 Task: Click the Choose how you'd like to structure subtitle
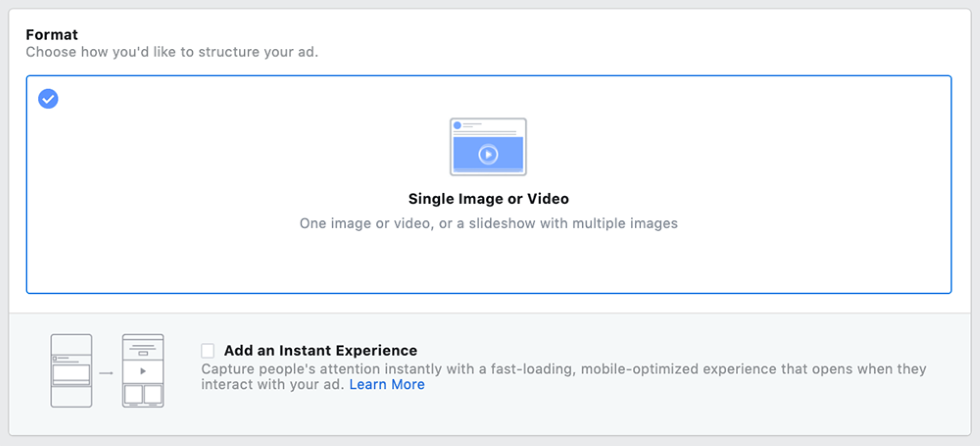pyautogui.click(x=172, y=52)
